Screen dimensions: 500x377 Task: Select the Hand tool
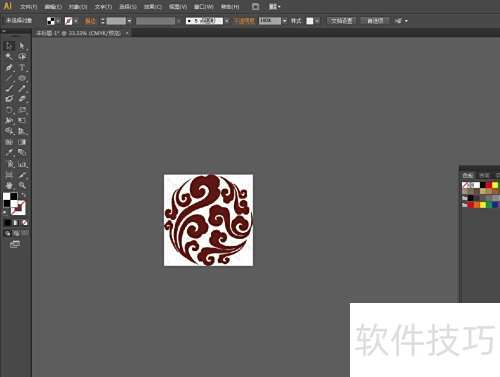[9, 185]
